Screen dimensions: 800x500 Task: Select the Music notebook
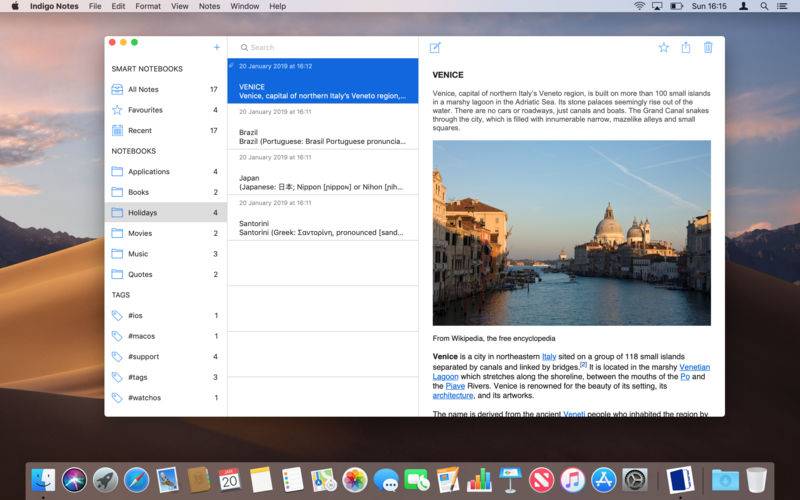click(165, 254)
